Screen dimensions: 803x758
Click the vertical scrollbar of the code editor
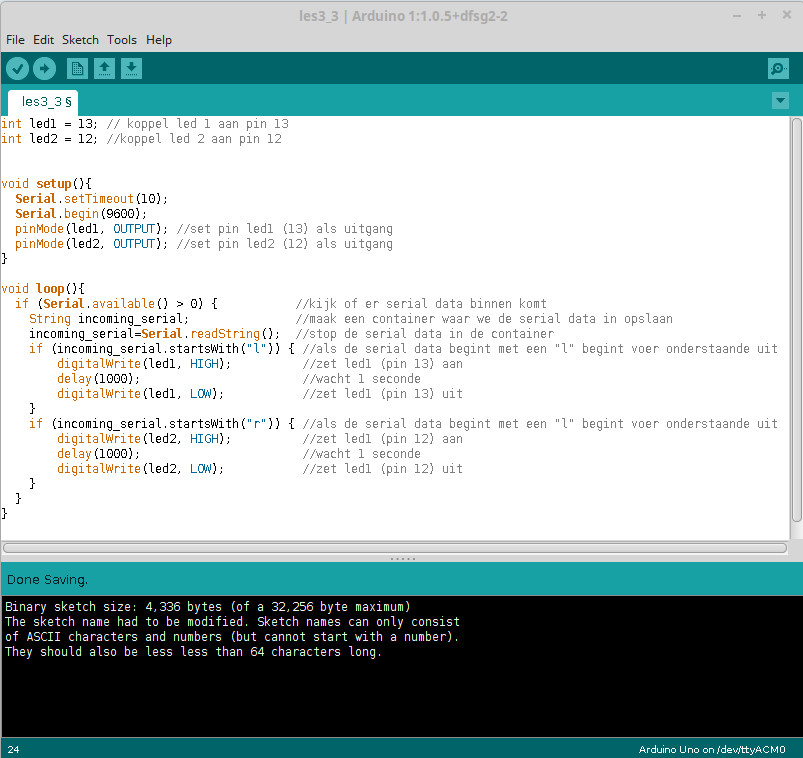tap(797, 320)
